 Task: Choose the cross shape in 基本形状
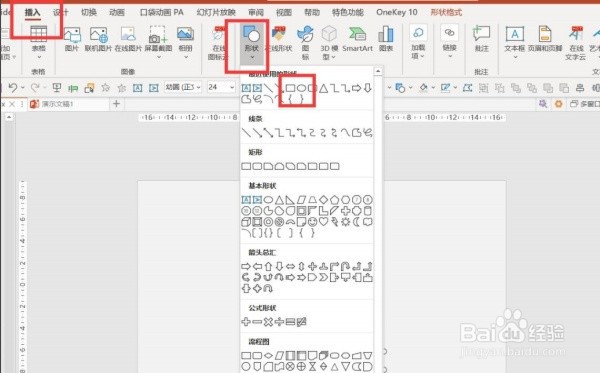coord(346,210)
